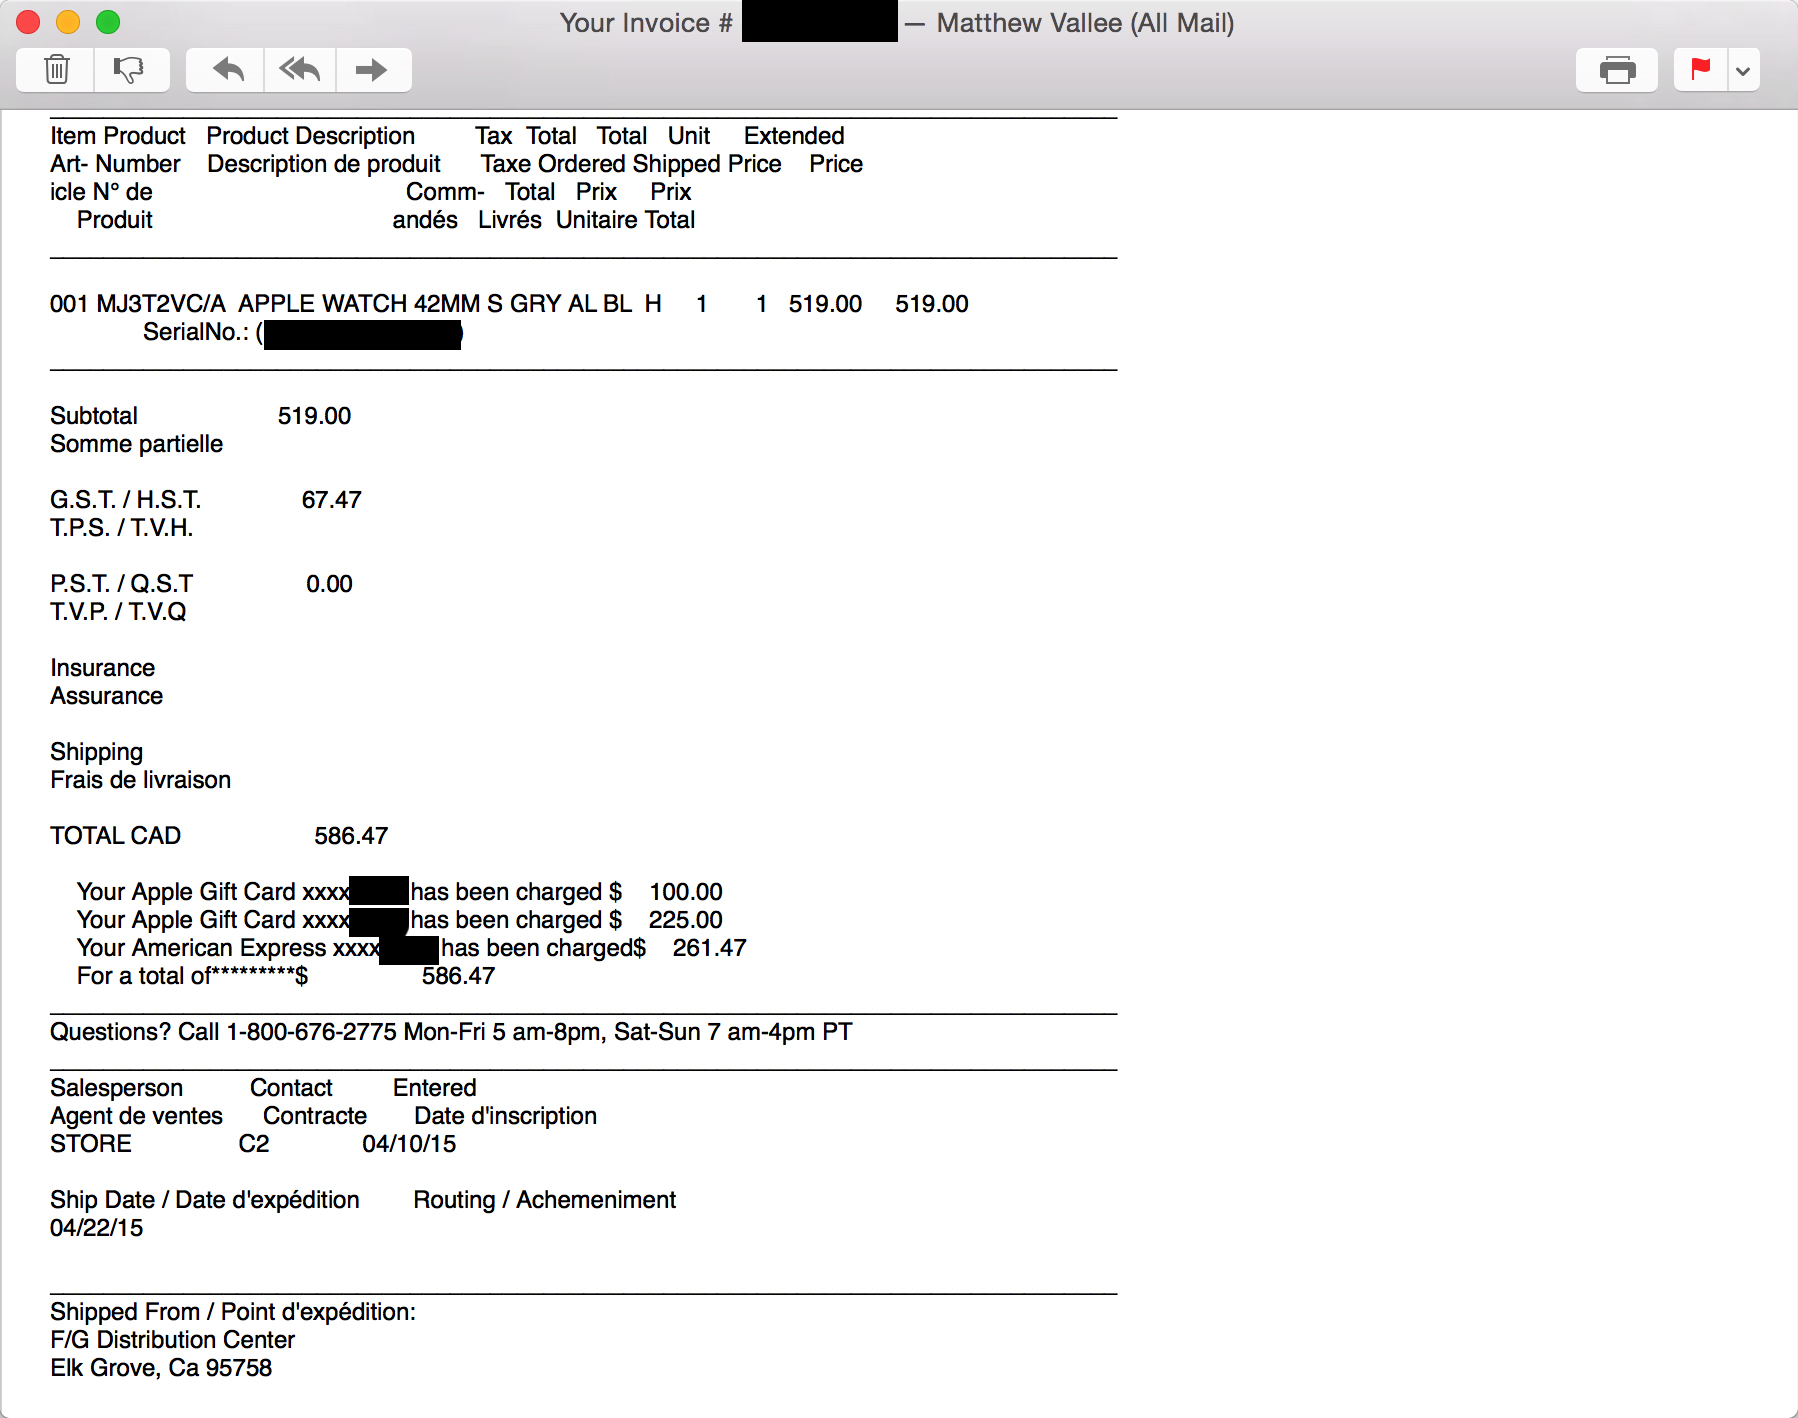Screen dimensions: 1798x1418
Task: Click the Elk Grove, Ca 95758 address
Action: click(x=161, y=1368)
